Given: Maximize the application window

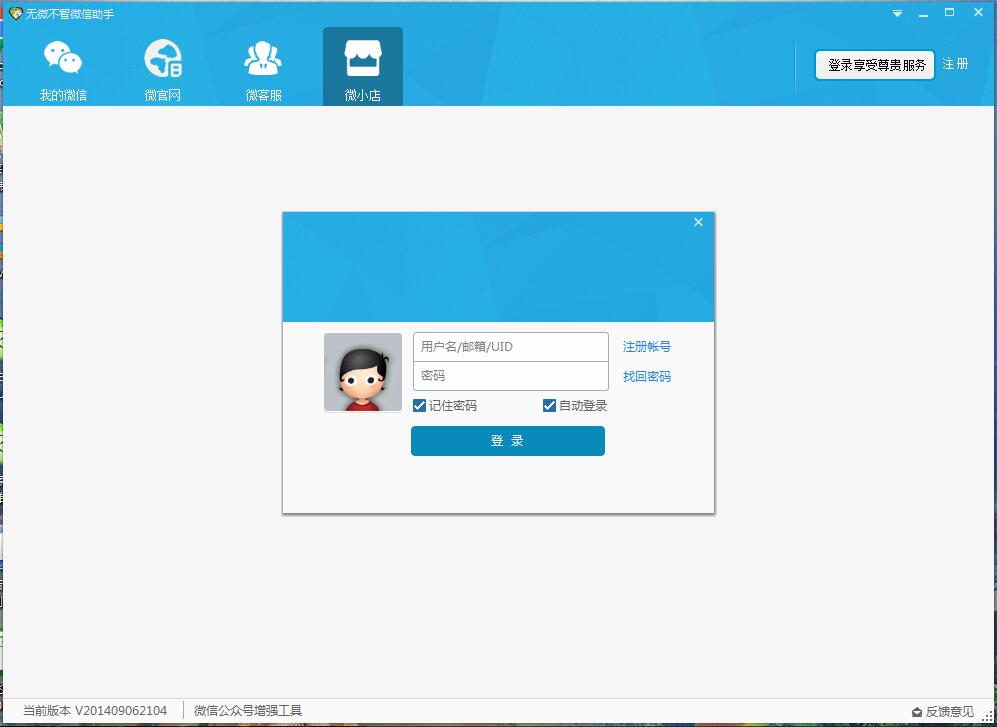Looking at the screenshot, I should pos(950,13).
